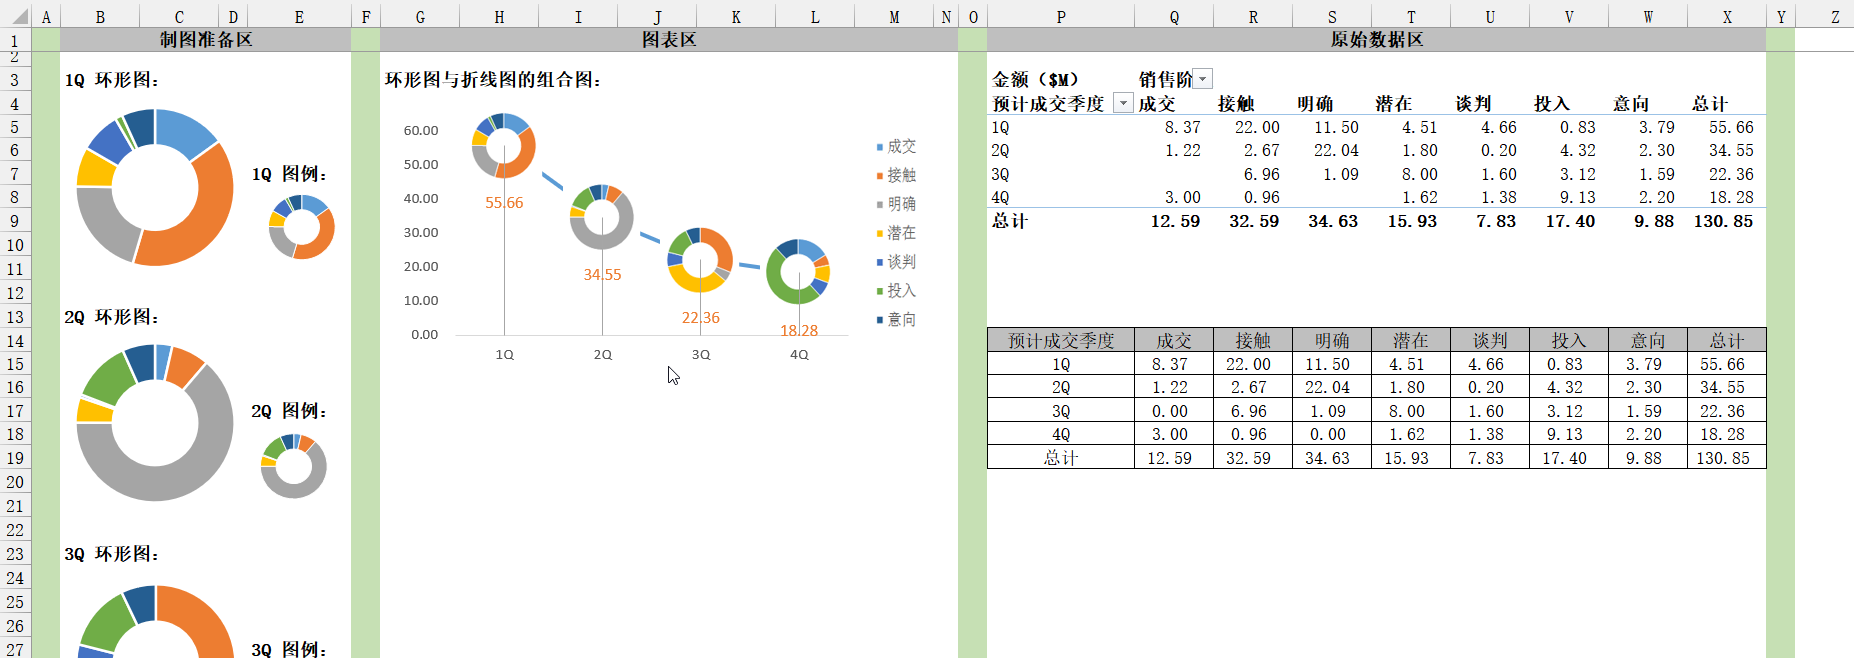Select the 1Q 环形图 label cell
The width and height of the screenshot is (1854, 658).
coord(111,80)
